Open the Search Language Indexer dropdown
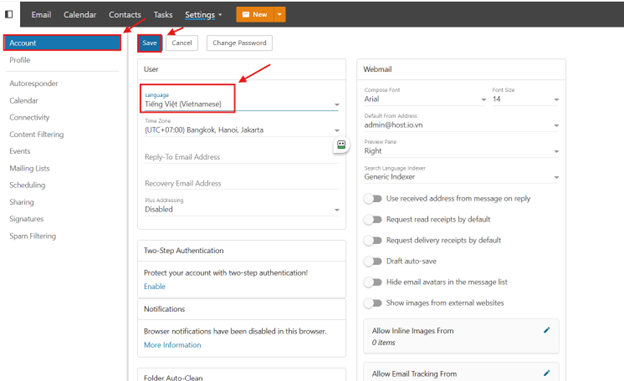Viewport: 624px width, 381px height. [x=462, y=173]
